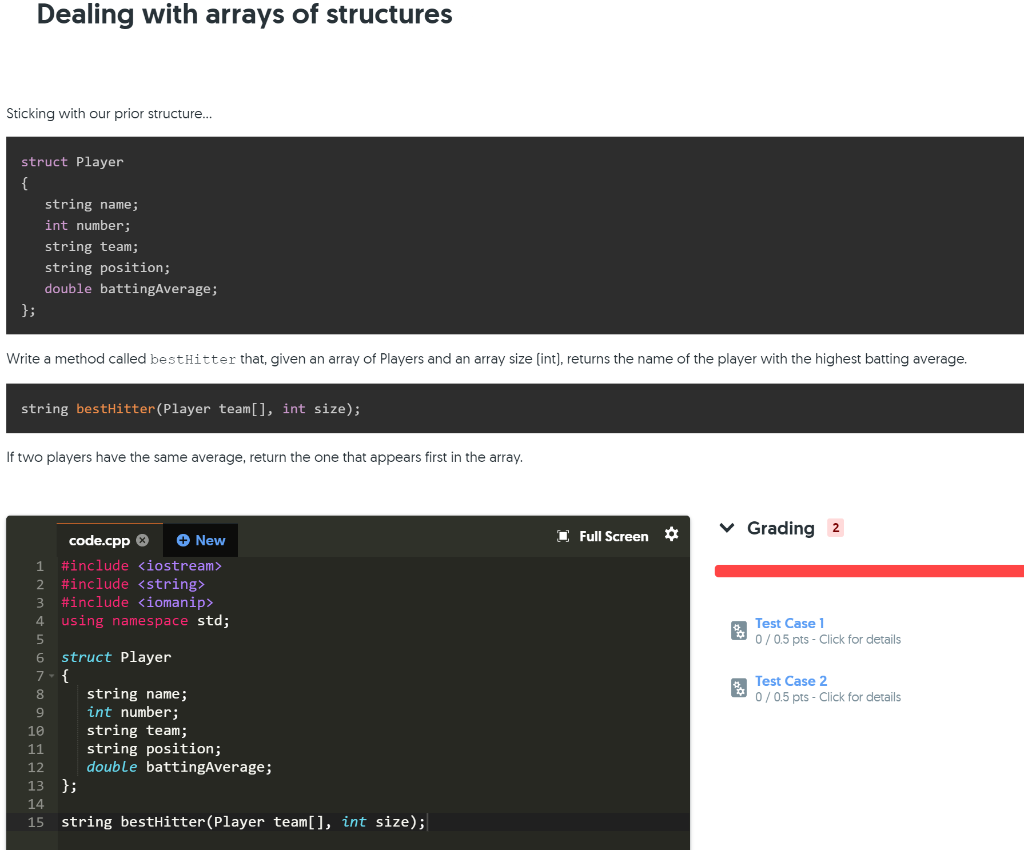Click New to create a new file tab
The width and height of the screenshot is (1024, 850).
coord(200,539)
